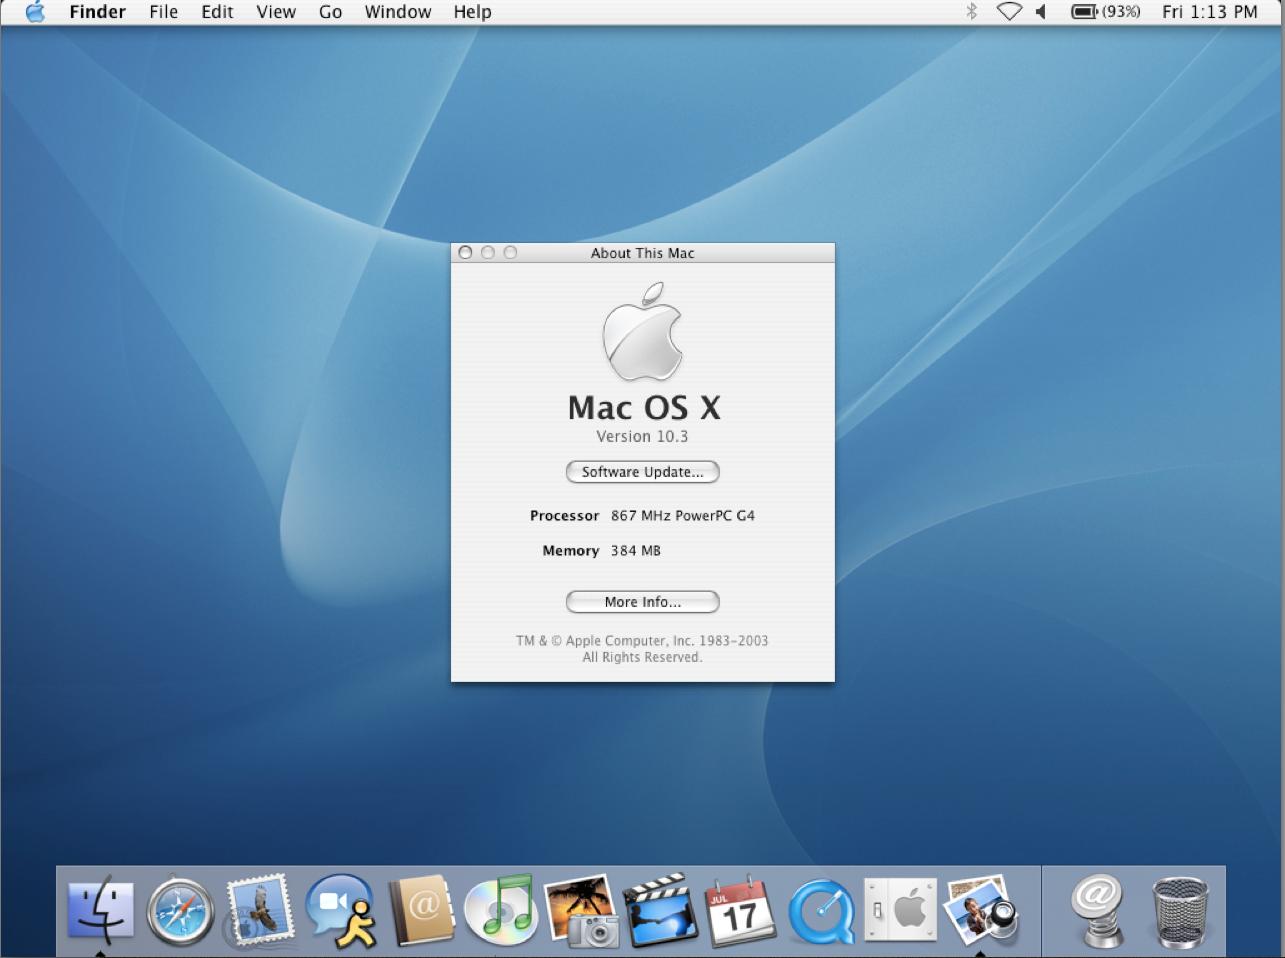Open the Window menu
This screenshot has height=958, width=1285.
click(x=398, y=12)
